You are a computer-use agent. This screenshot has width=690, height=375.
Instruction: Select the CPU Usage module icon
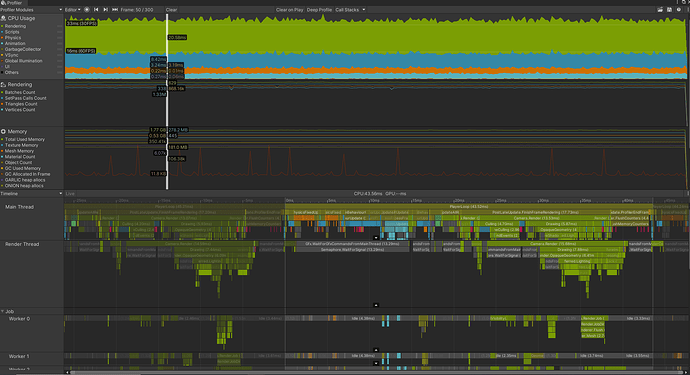(x=3, y=18)
